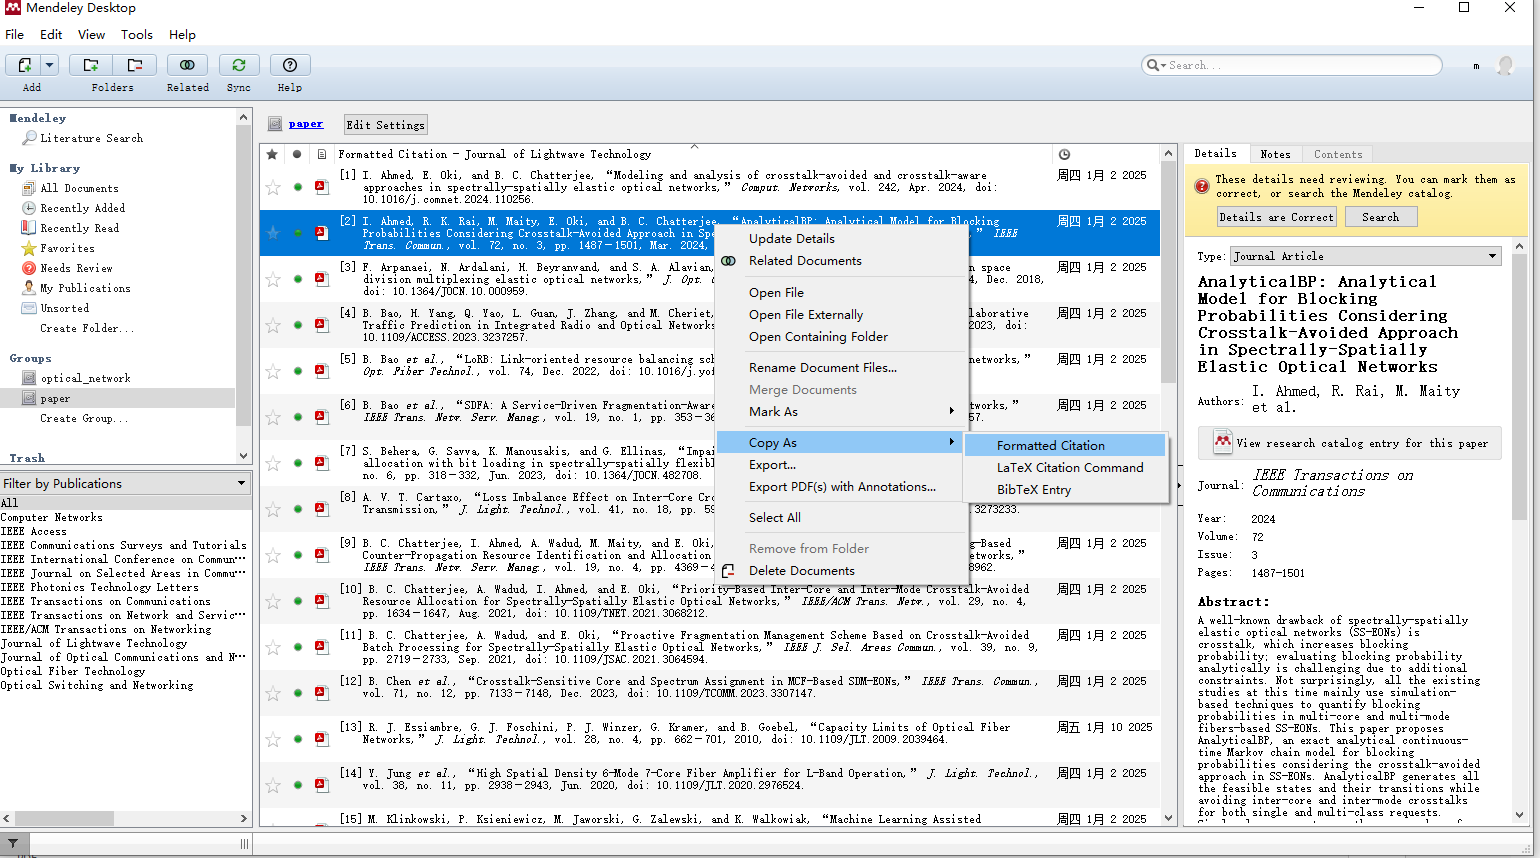Choose Formatted Citation from submenu
1540x858 pixels.
coord(1065,445)
